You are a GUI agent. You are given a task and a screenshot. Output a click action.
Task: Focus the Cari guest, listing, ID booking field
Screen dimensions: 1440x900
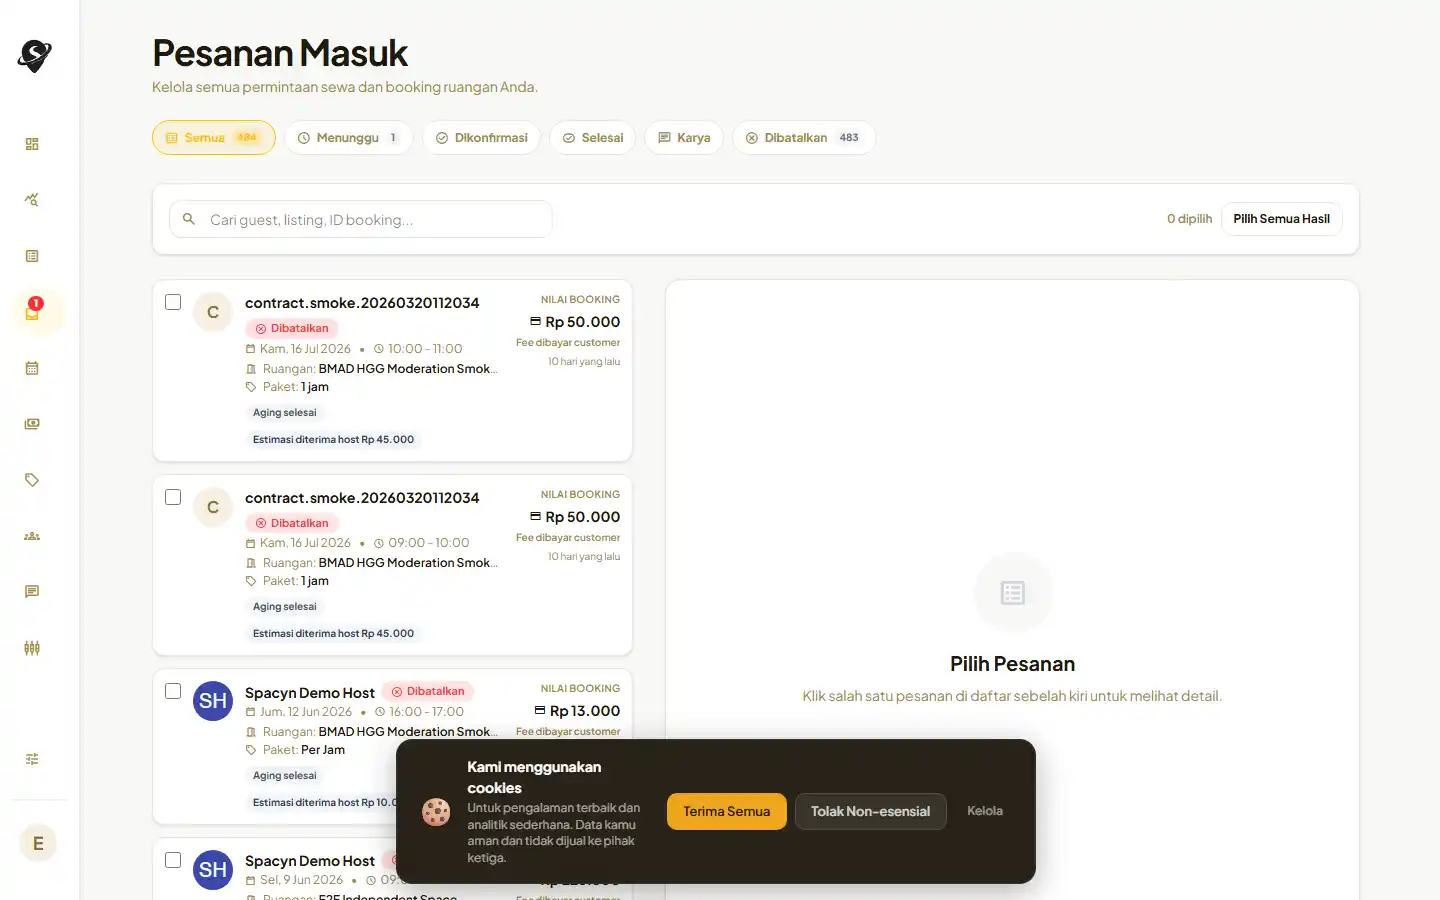tap(361, 219)
